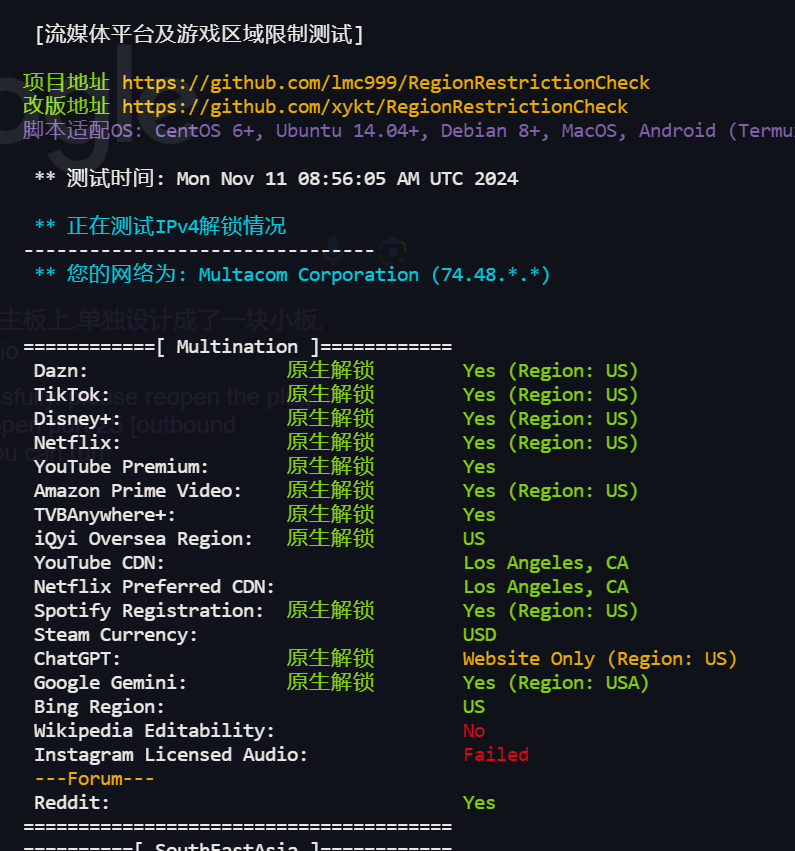
Task: Click the YouTube CDN: row label
Action: click(99, 563)
